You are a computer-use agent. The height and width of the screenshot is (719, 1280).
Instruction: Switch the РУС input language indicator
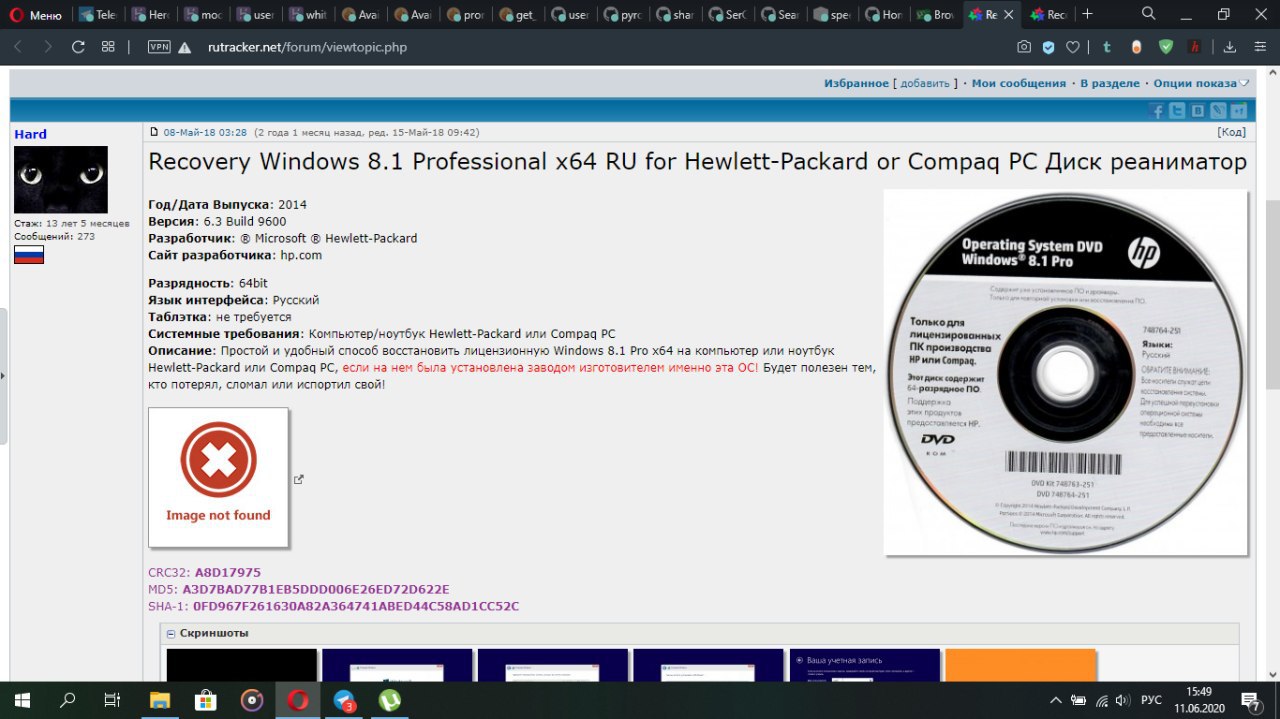tap(1152, 700)
